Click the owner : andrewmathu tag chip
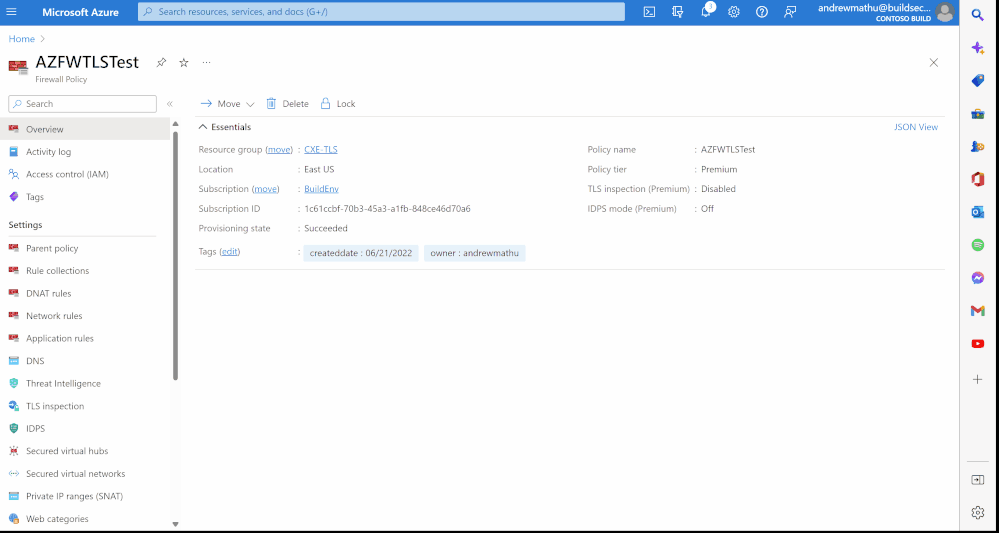The image size is (999, 533). pos(475,253)
